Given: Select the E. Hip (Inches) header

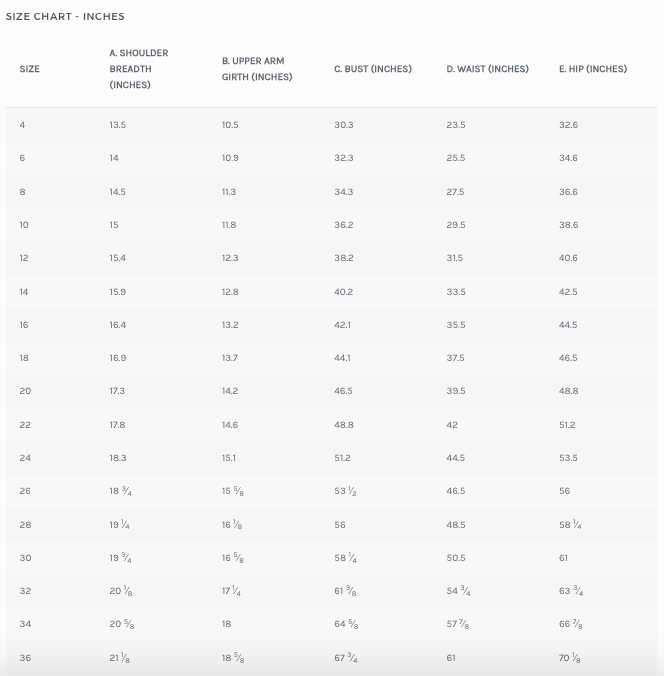Looking at the screenshot, I should point(593,69).
